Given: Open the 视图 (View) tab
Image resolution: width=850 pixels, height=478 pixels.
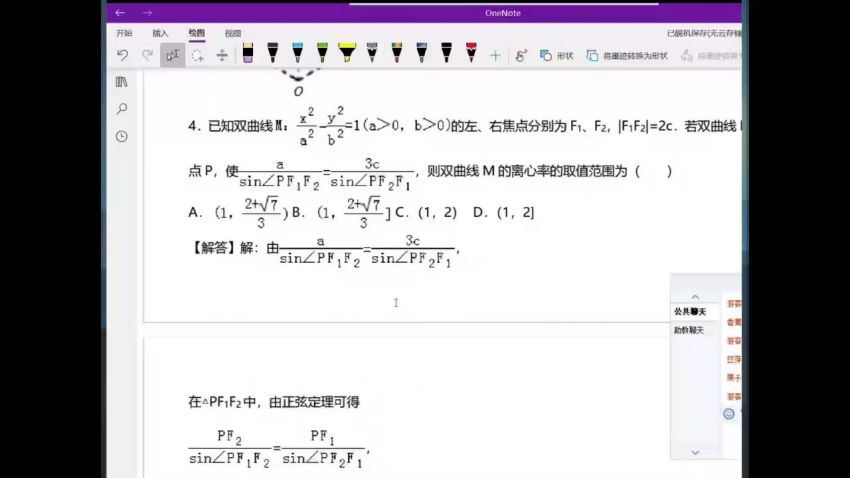Looking at the screenshot, I should tap(233, 33).
